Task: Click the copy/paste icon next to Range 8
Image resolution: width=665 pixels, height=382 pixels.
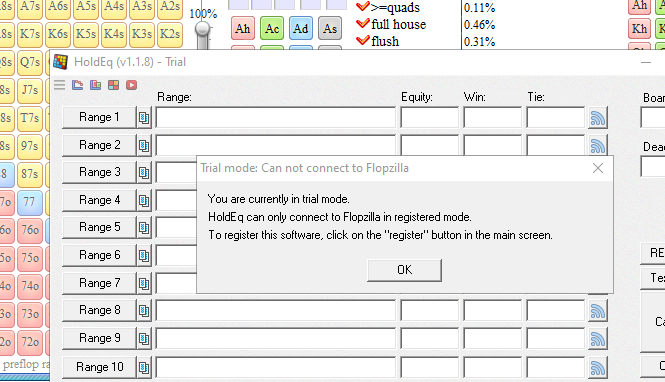Action: (144, 311)
